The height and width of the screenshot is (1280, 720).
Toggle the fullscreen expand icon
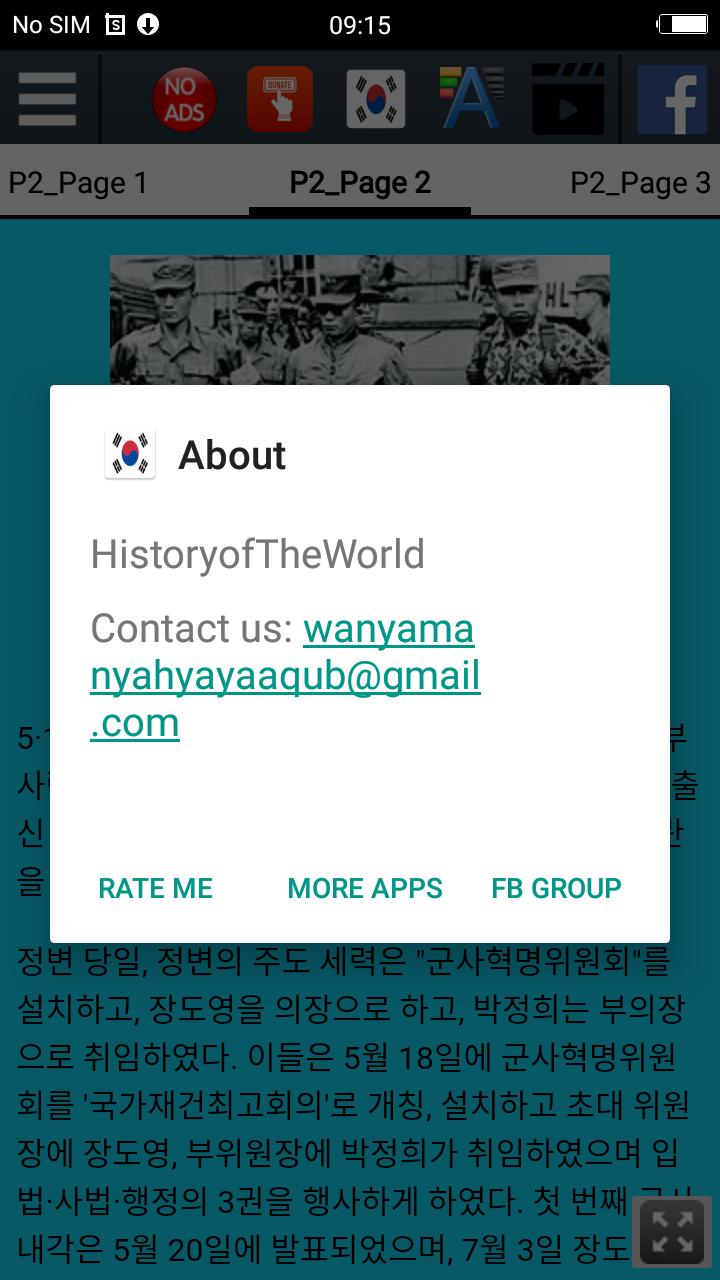pyautogui.click(x=672, y=1232)
